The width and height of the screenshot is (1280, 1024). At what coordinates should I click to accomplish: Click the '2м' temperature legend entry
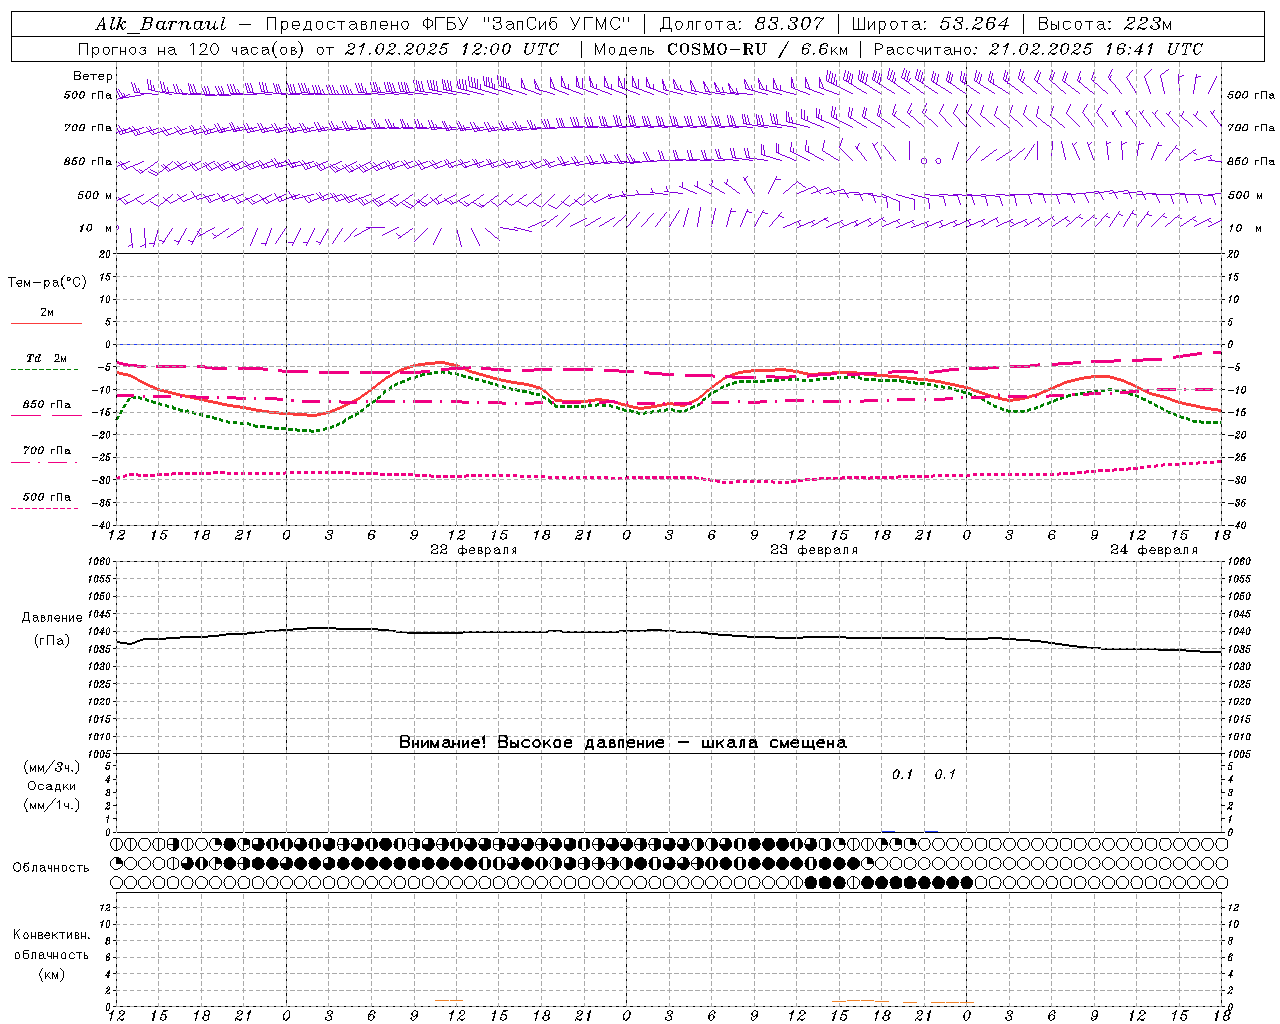[x=47, y=313]
